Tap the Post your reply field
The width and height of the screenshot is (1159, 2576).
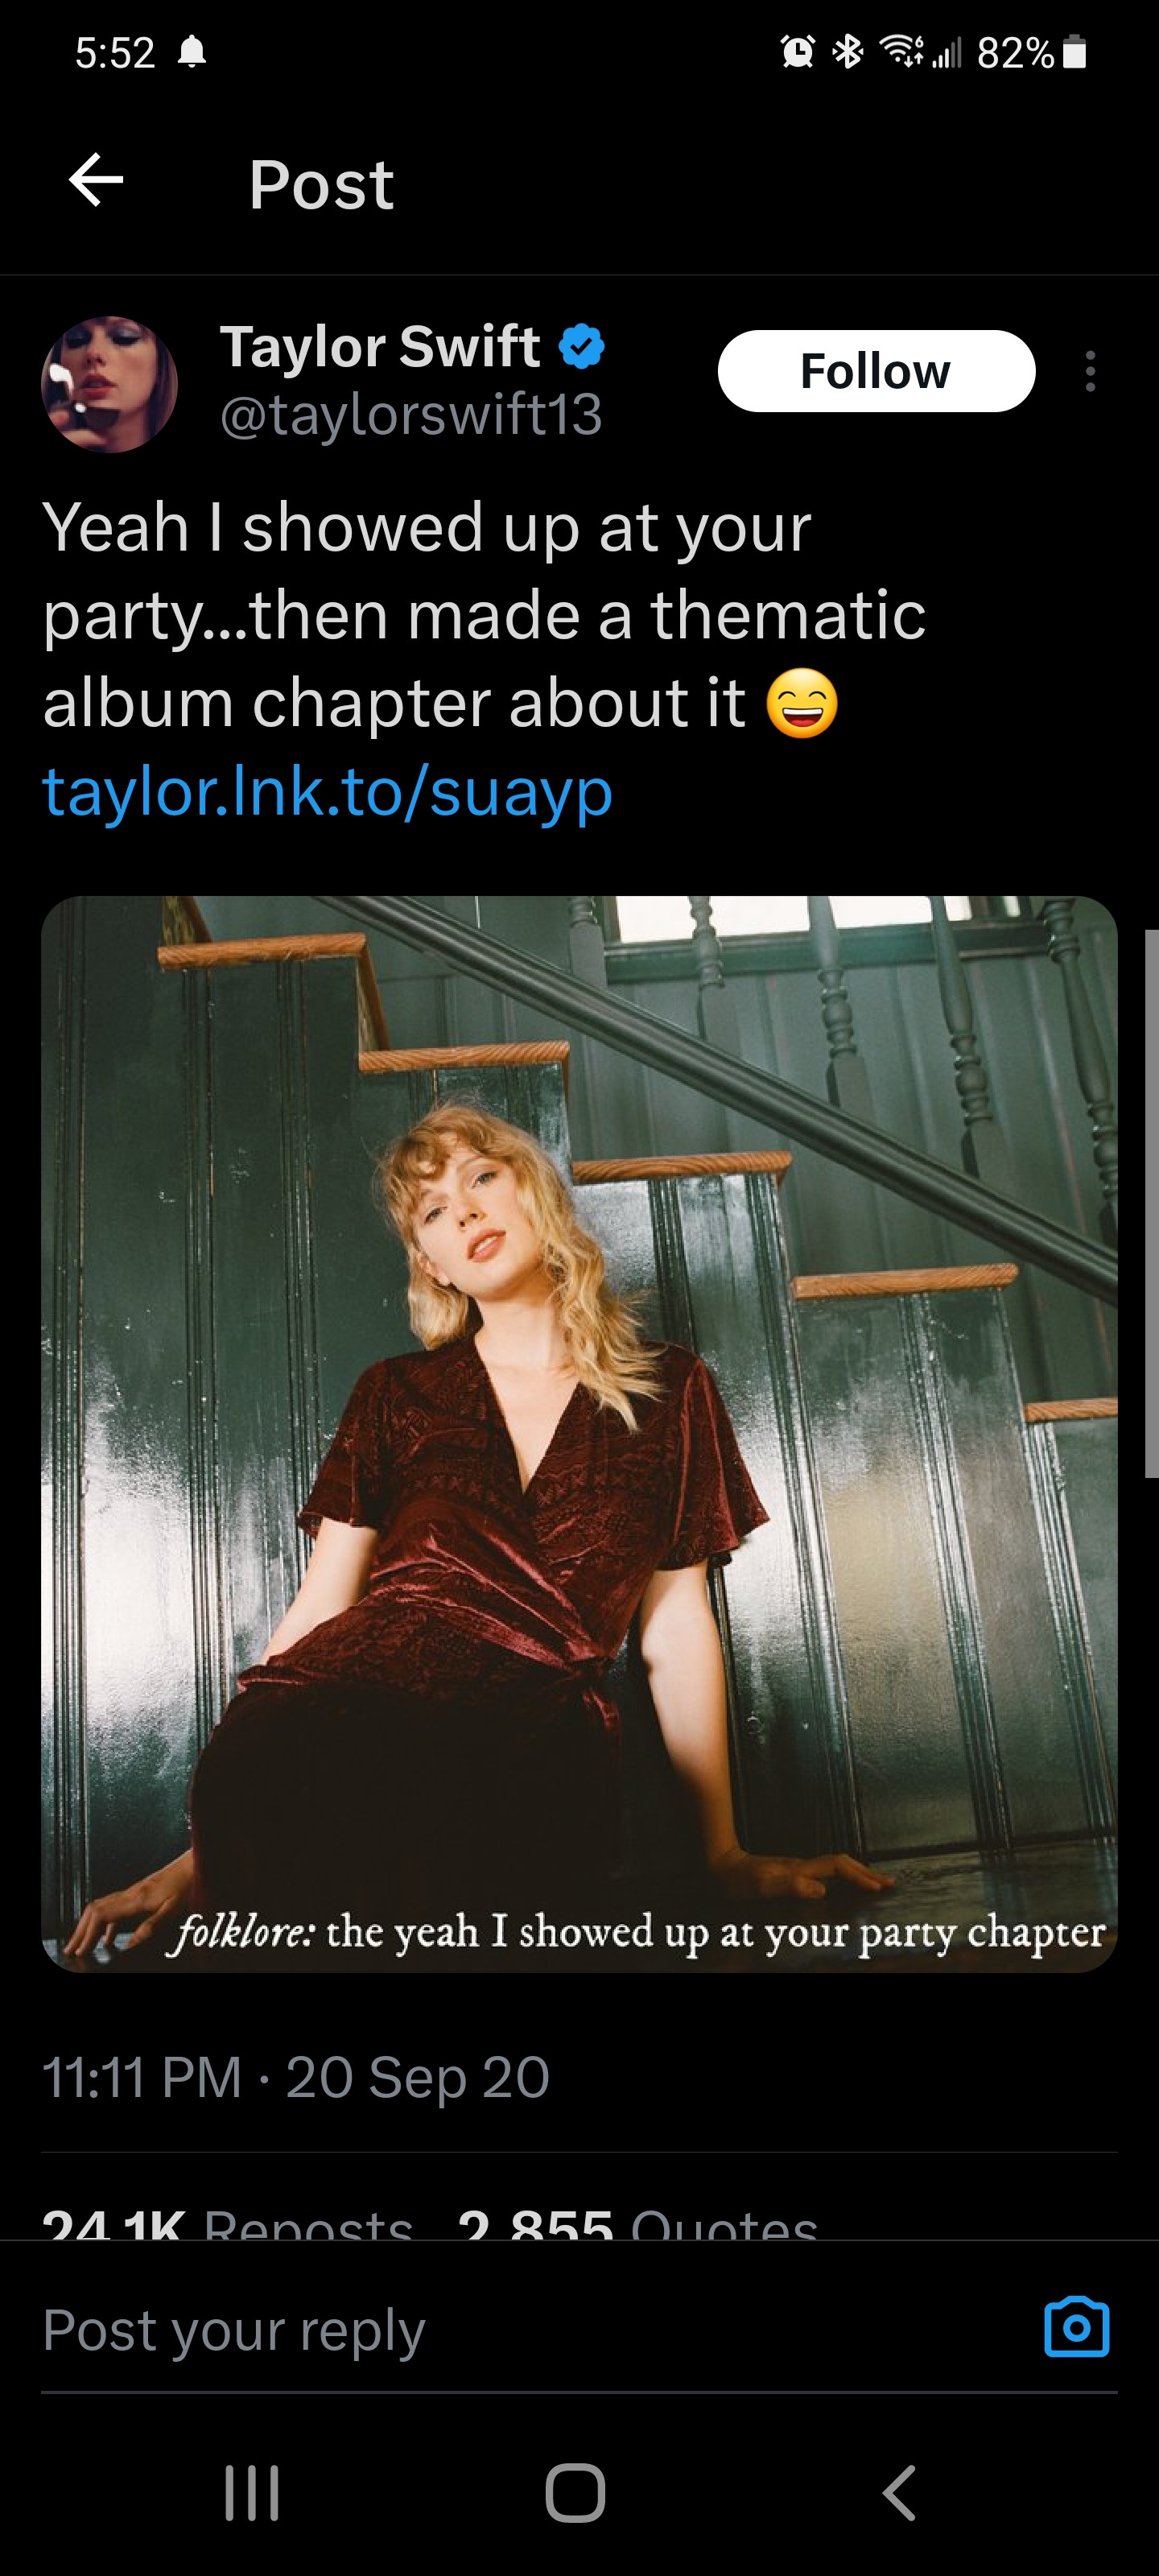point(500,2330)
